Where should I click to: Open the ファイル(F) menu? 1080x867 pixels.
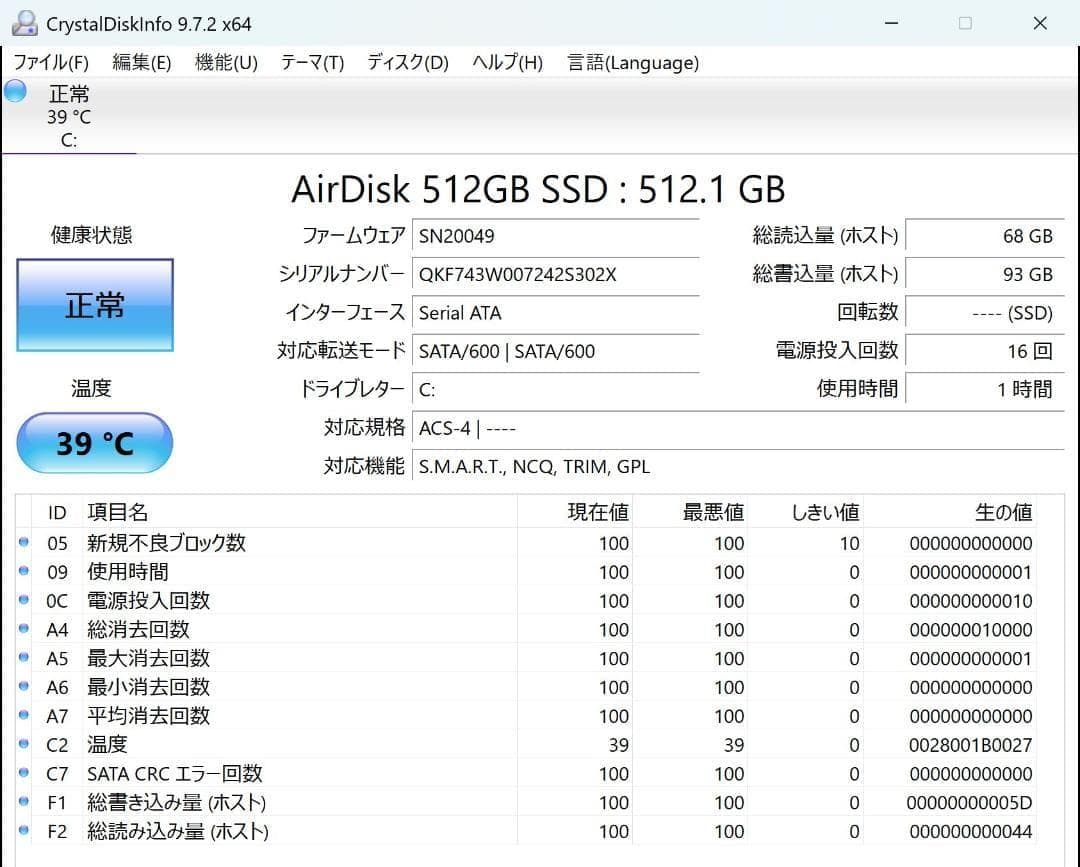tap(51, 63)
